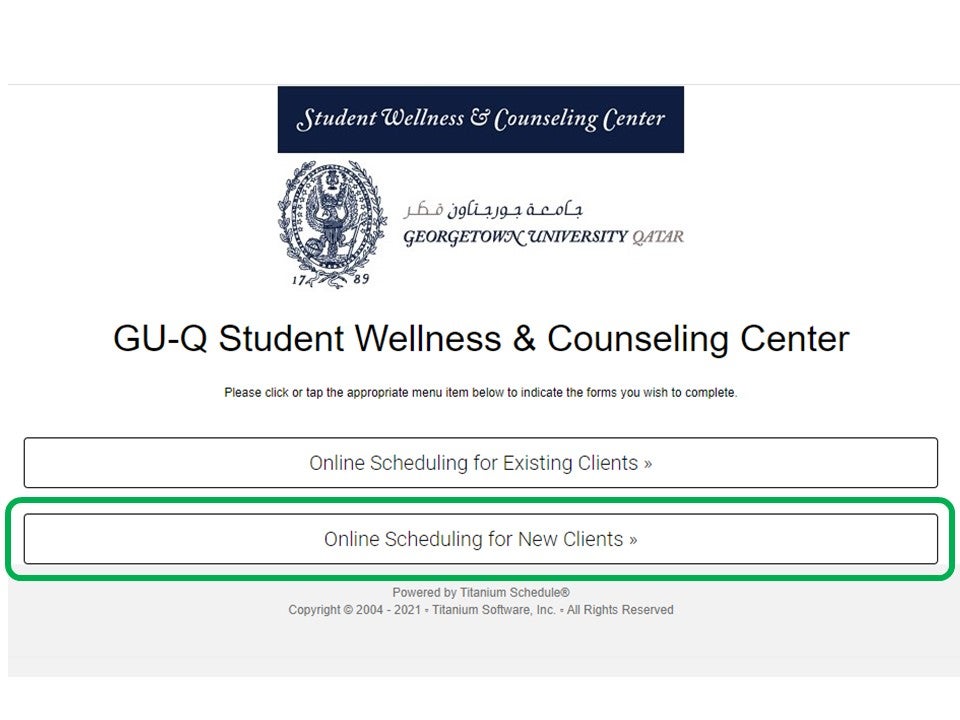The width and height of the screenshot is (960, 720).
Task: Click the » chevron after New Clients
Action: pyautogui.click(x=633, y=540)
